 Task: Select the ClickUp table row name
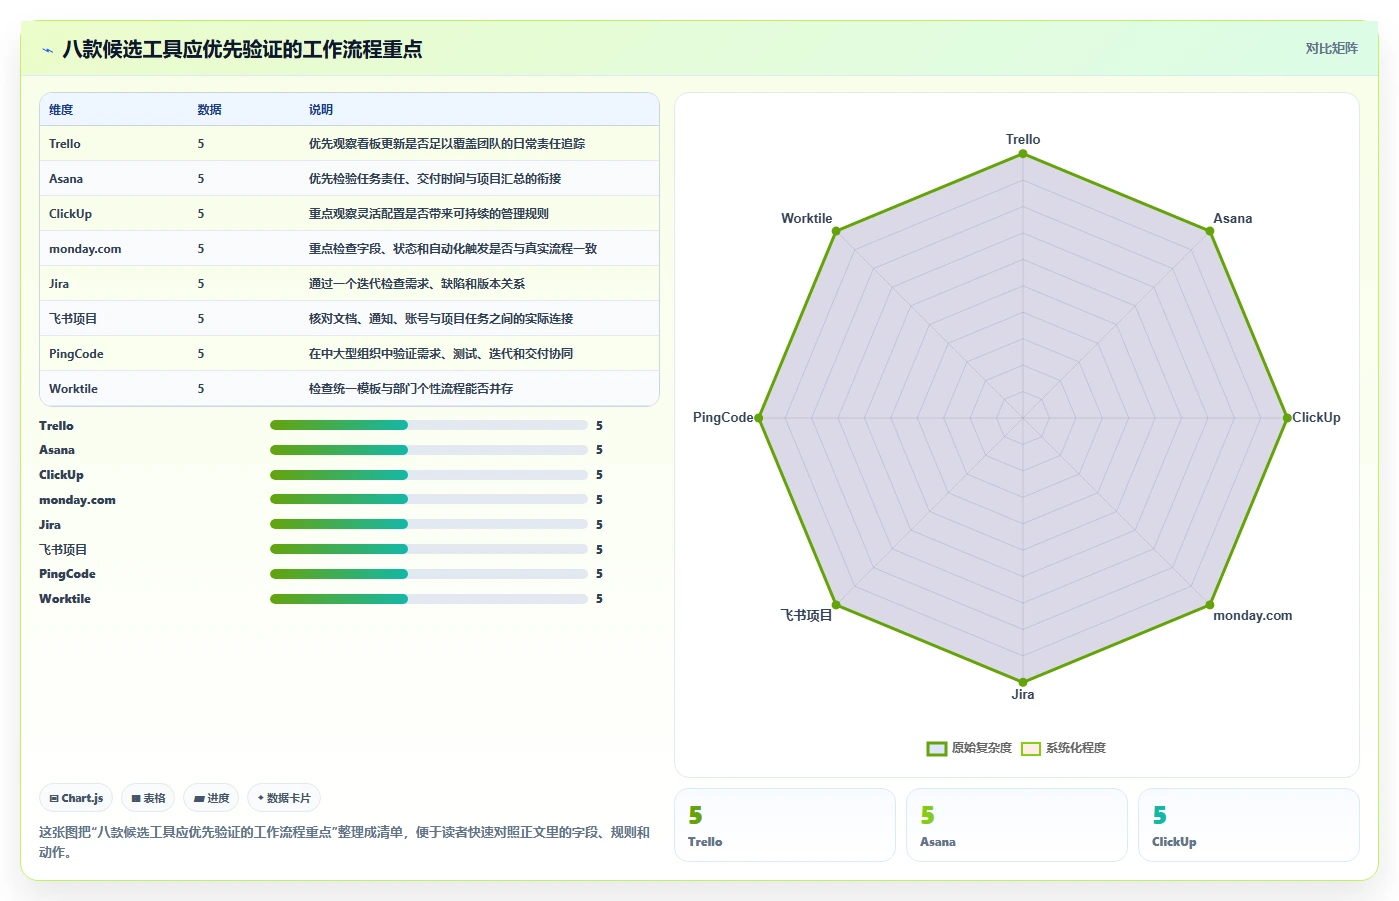pos(70,214)
